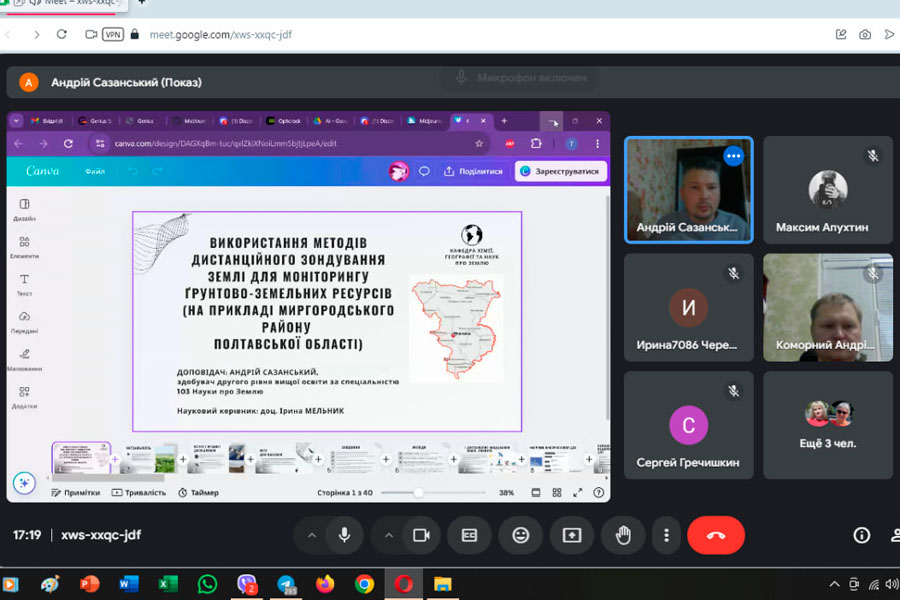Launch Opera from the Windows taskbar

click(x=403, y=584)
